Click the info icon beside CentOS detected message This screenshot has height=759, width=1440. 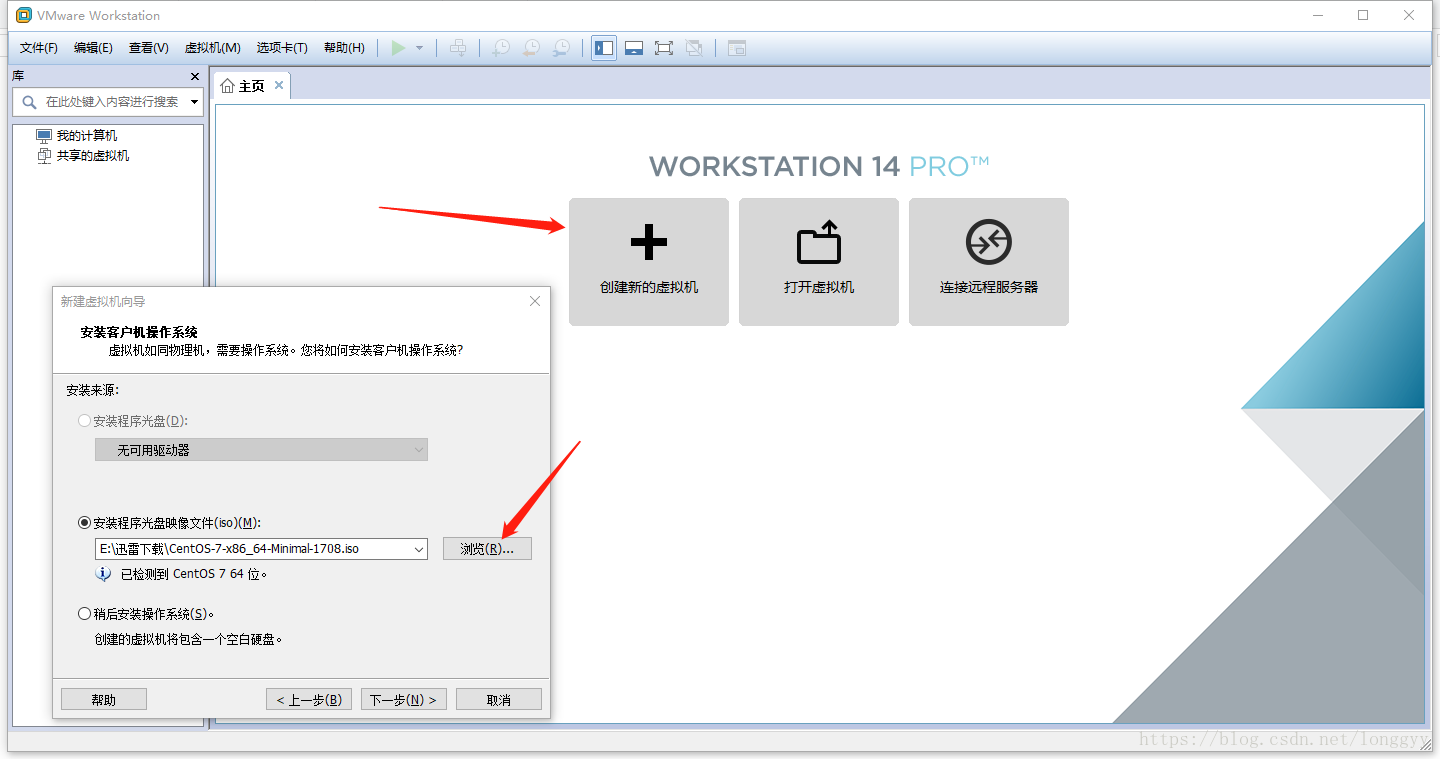(x=103, y=574)
